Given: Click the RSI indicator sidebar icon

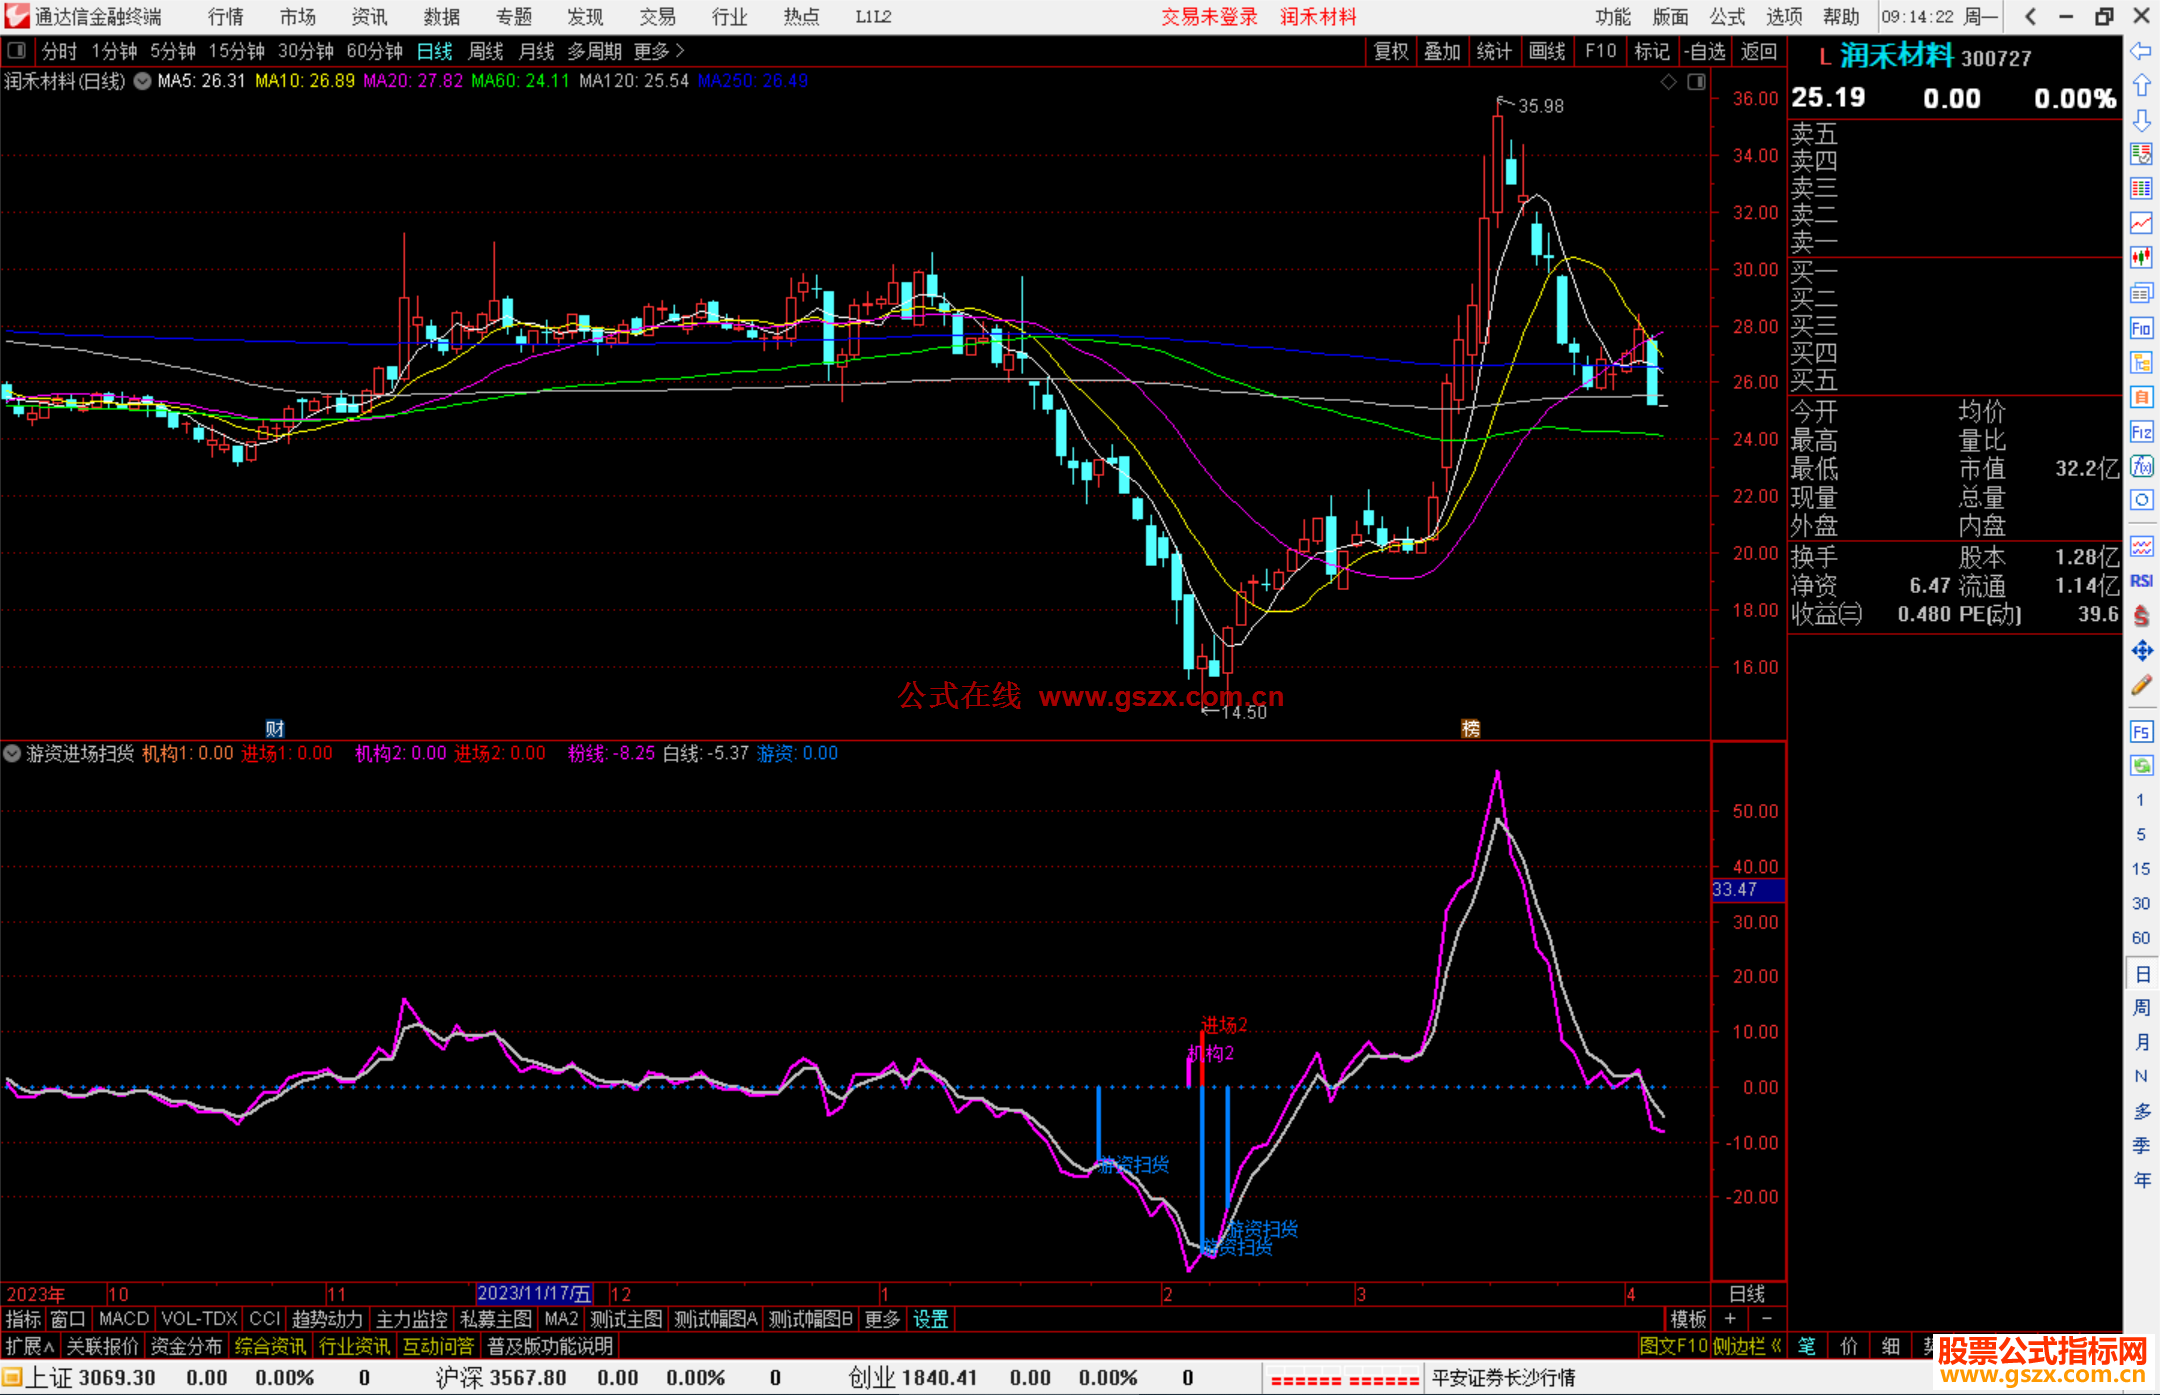Looking at the screenshot, I should coord(2141,581).
